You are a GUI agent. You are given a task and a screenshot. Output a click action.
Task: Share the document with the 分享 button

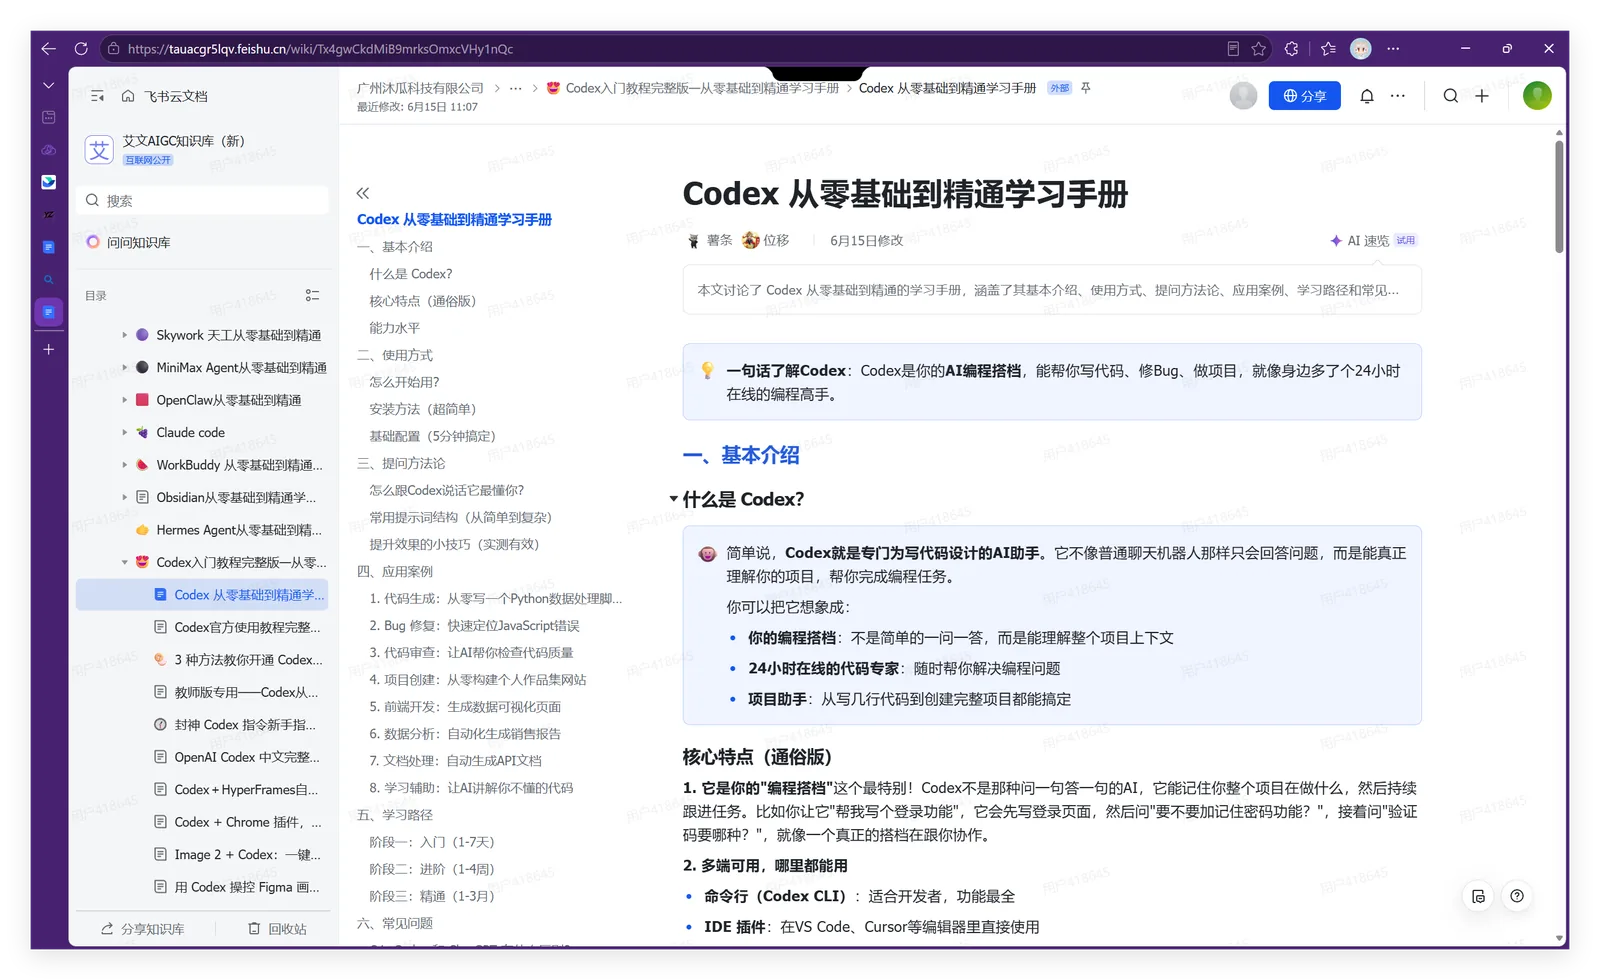click(1305, 96)
